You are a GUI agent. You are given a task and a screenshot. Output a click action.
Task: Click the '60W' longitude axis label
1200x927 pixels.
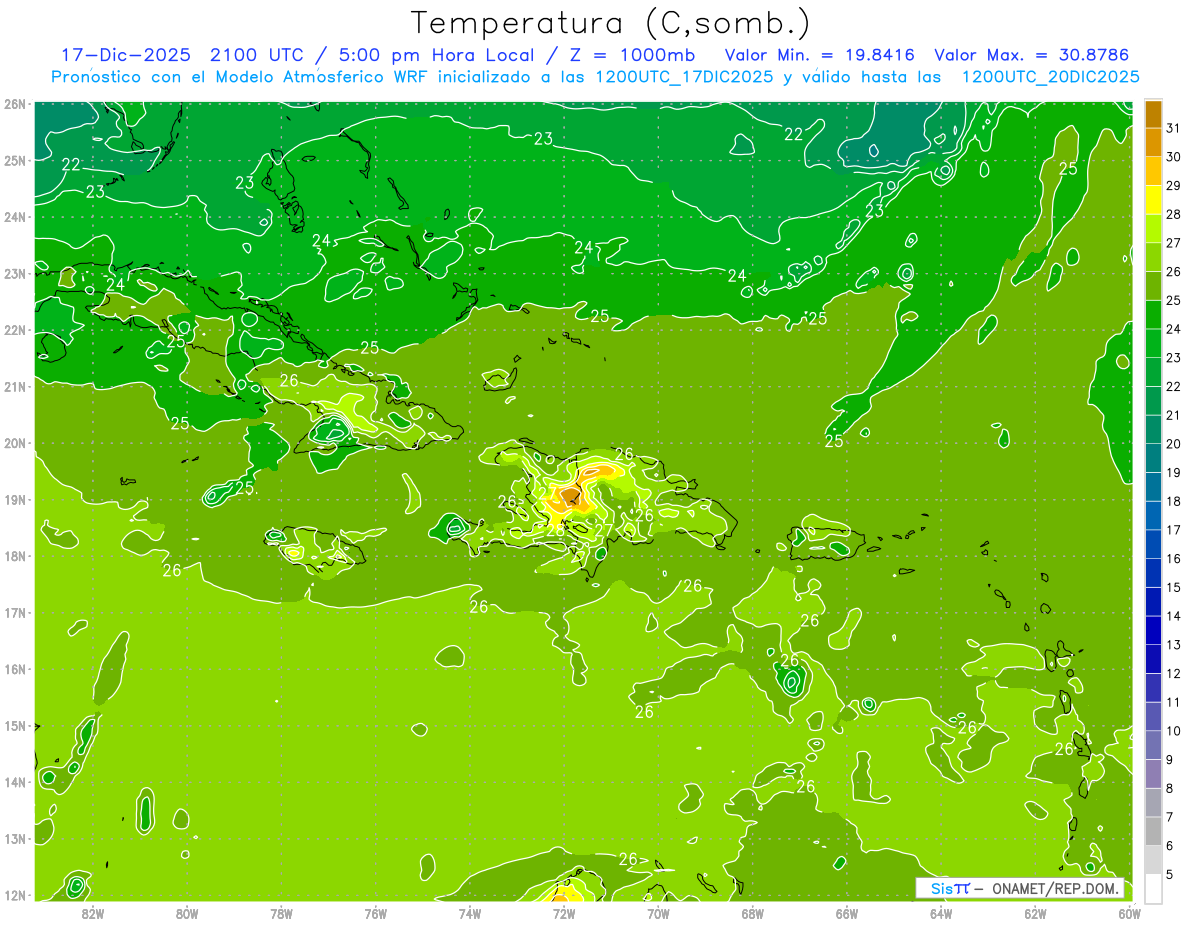1130,912
